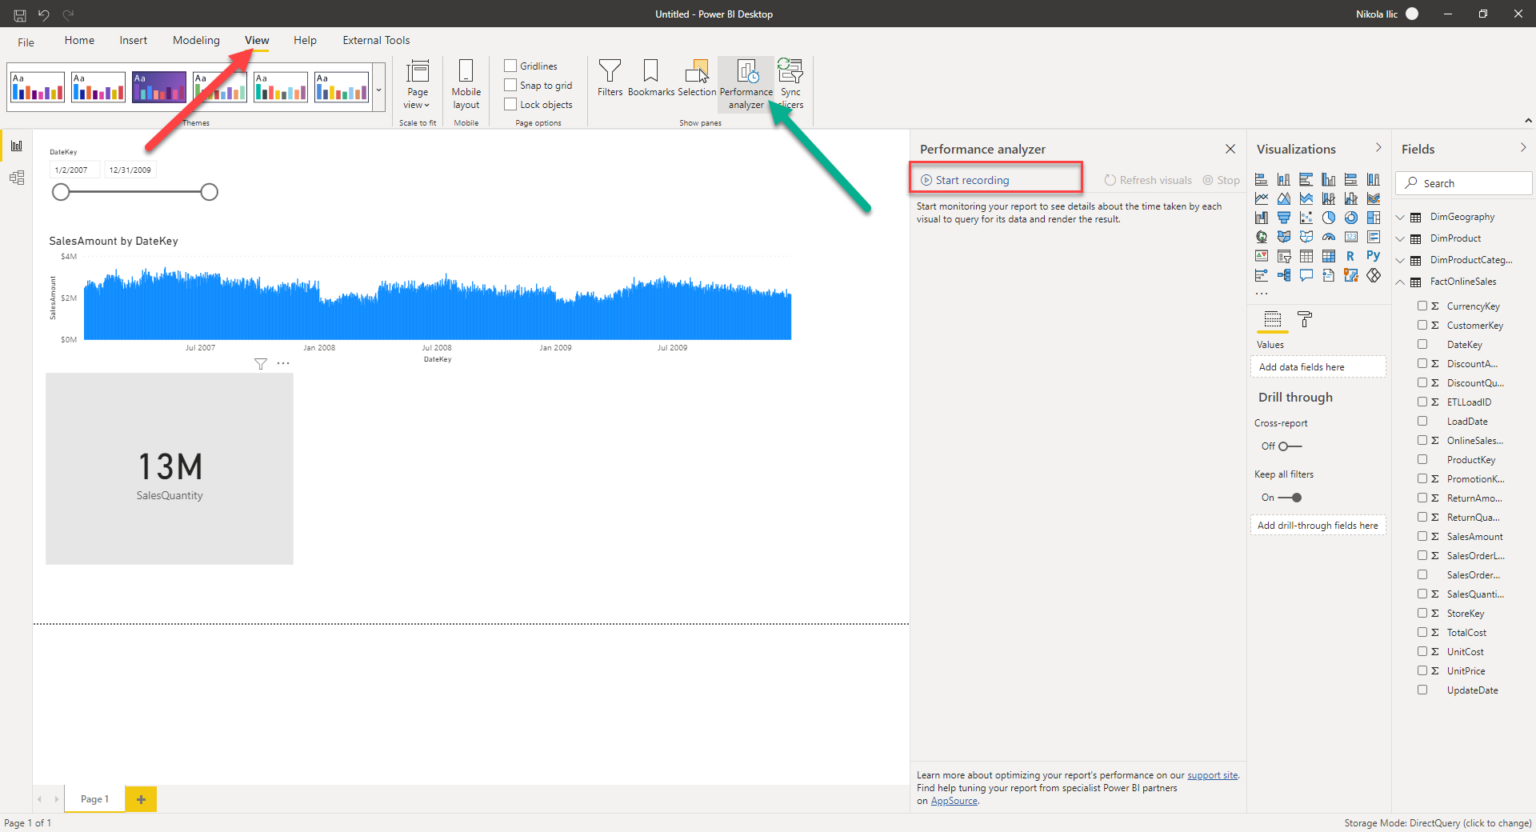1536x832 pixels.
Task: Select the Key influencers visual
Action: 1261,274
